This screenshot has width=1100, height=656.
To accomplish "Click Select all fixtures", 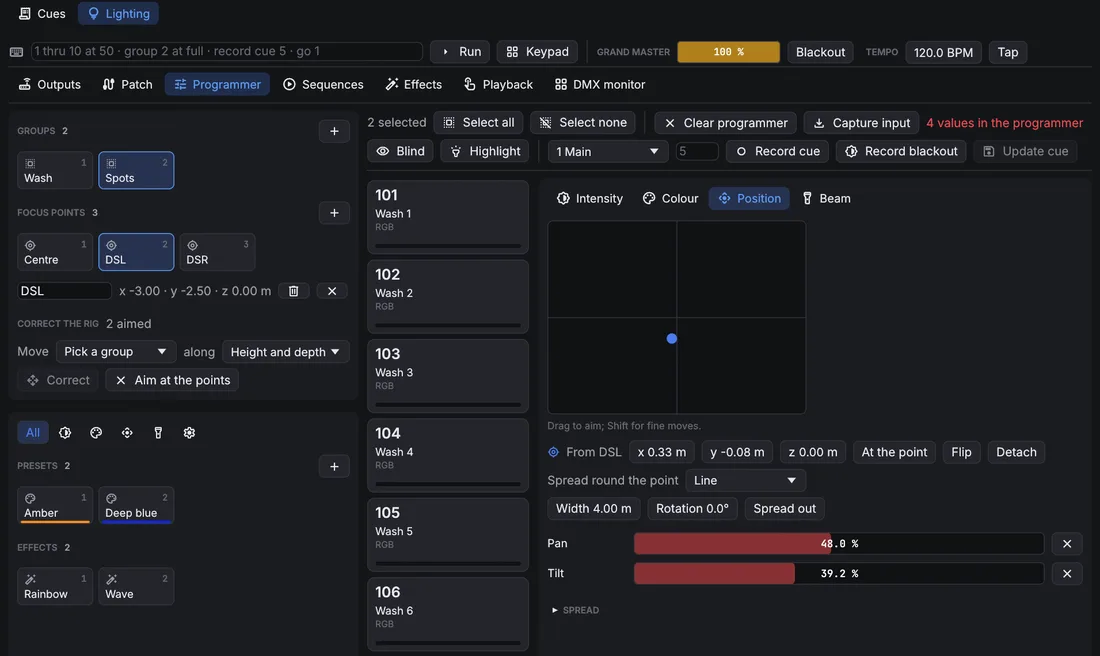I will pos(478,123).
